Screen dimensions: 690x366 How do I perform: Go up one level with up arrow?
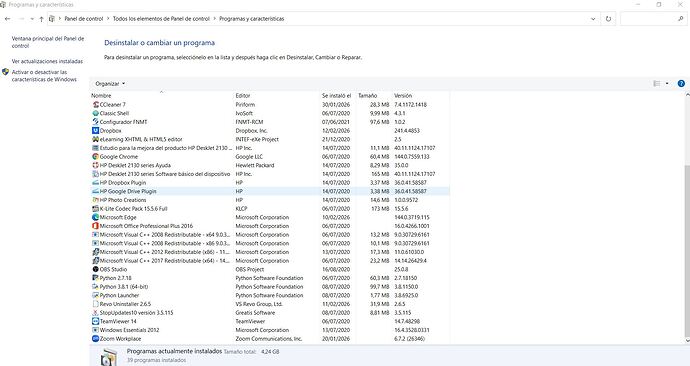pos(41,19)
